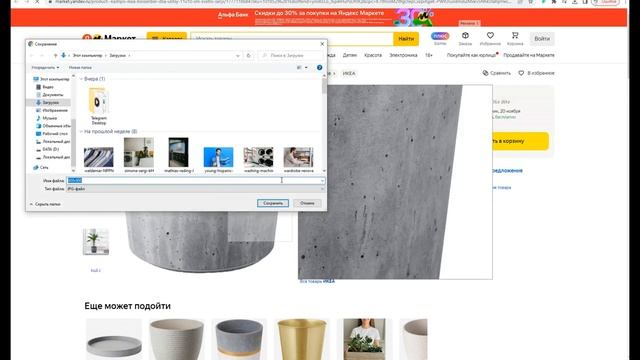
Task: Go back in the save dialog
Action: click(32, 56)
